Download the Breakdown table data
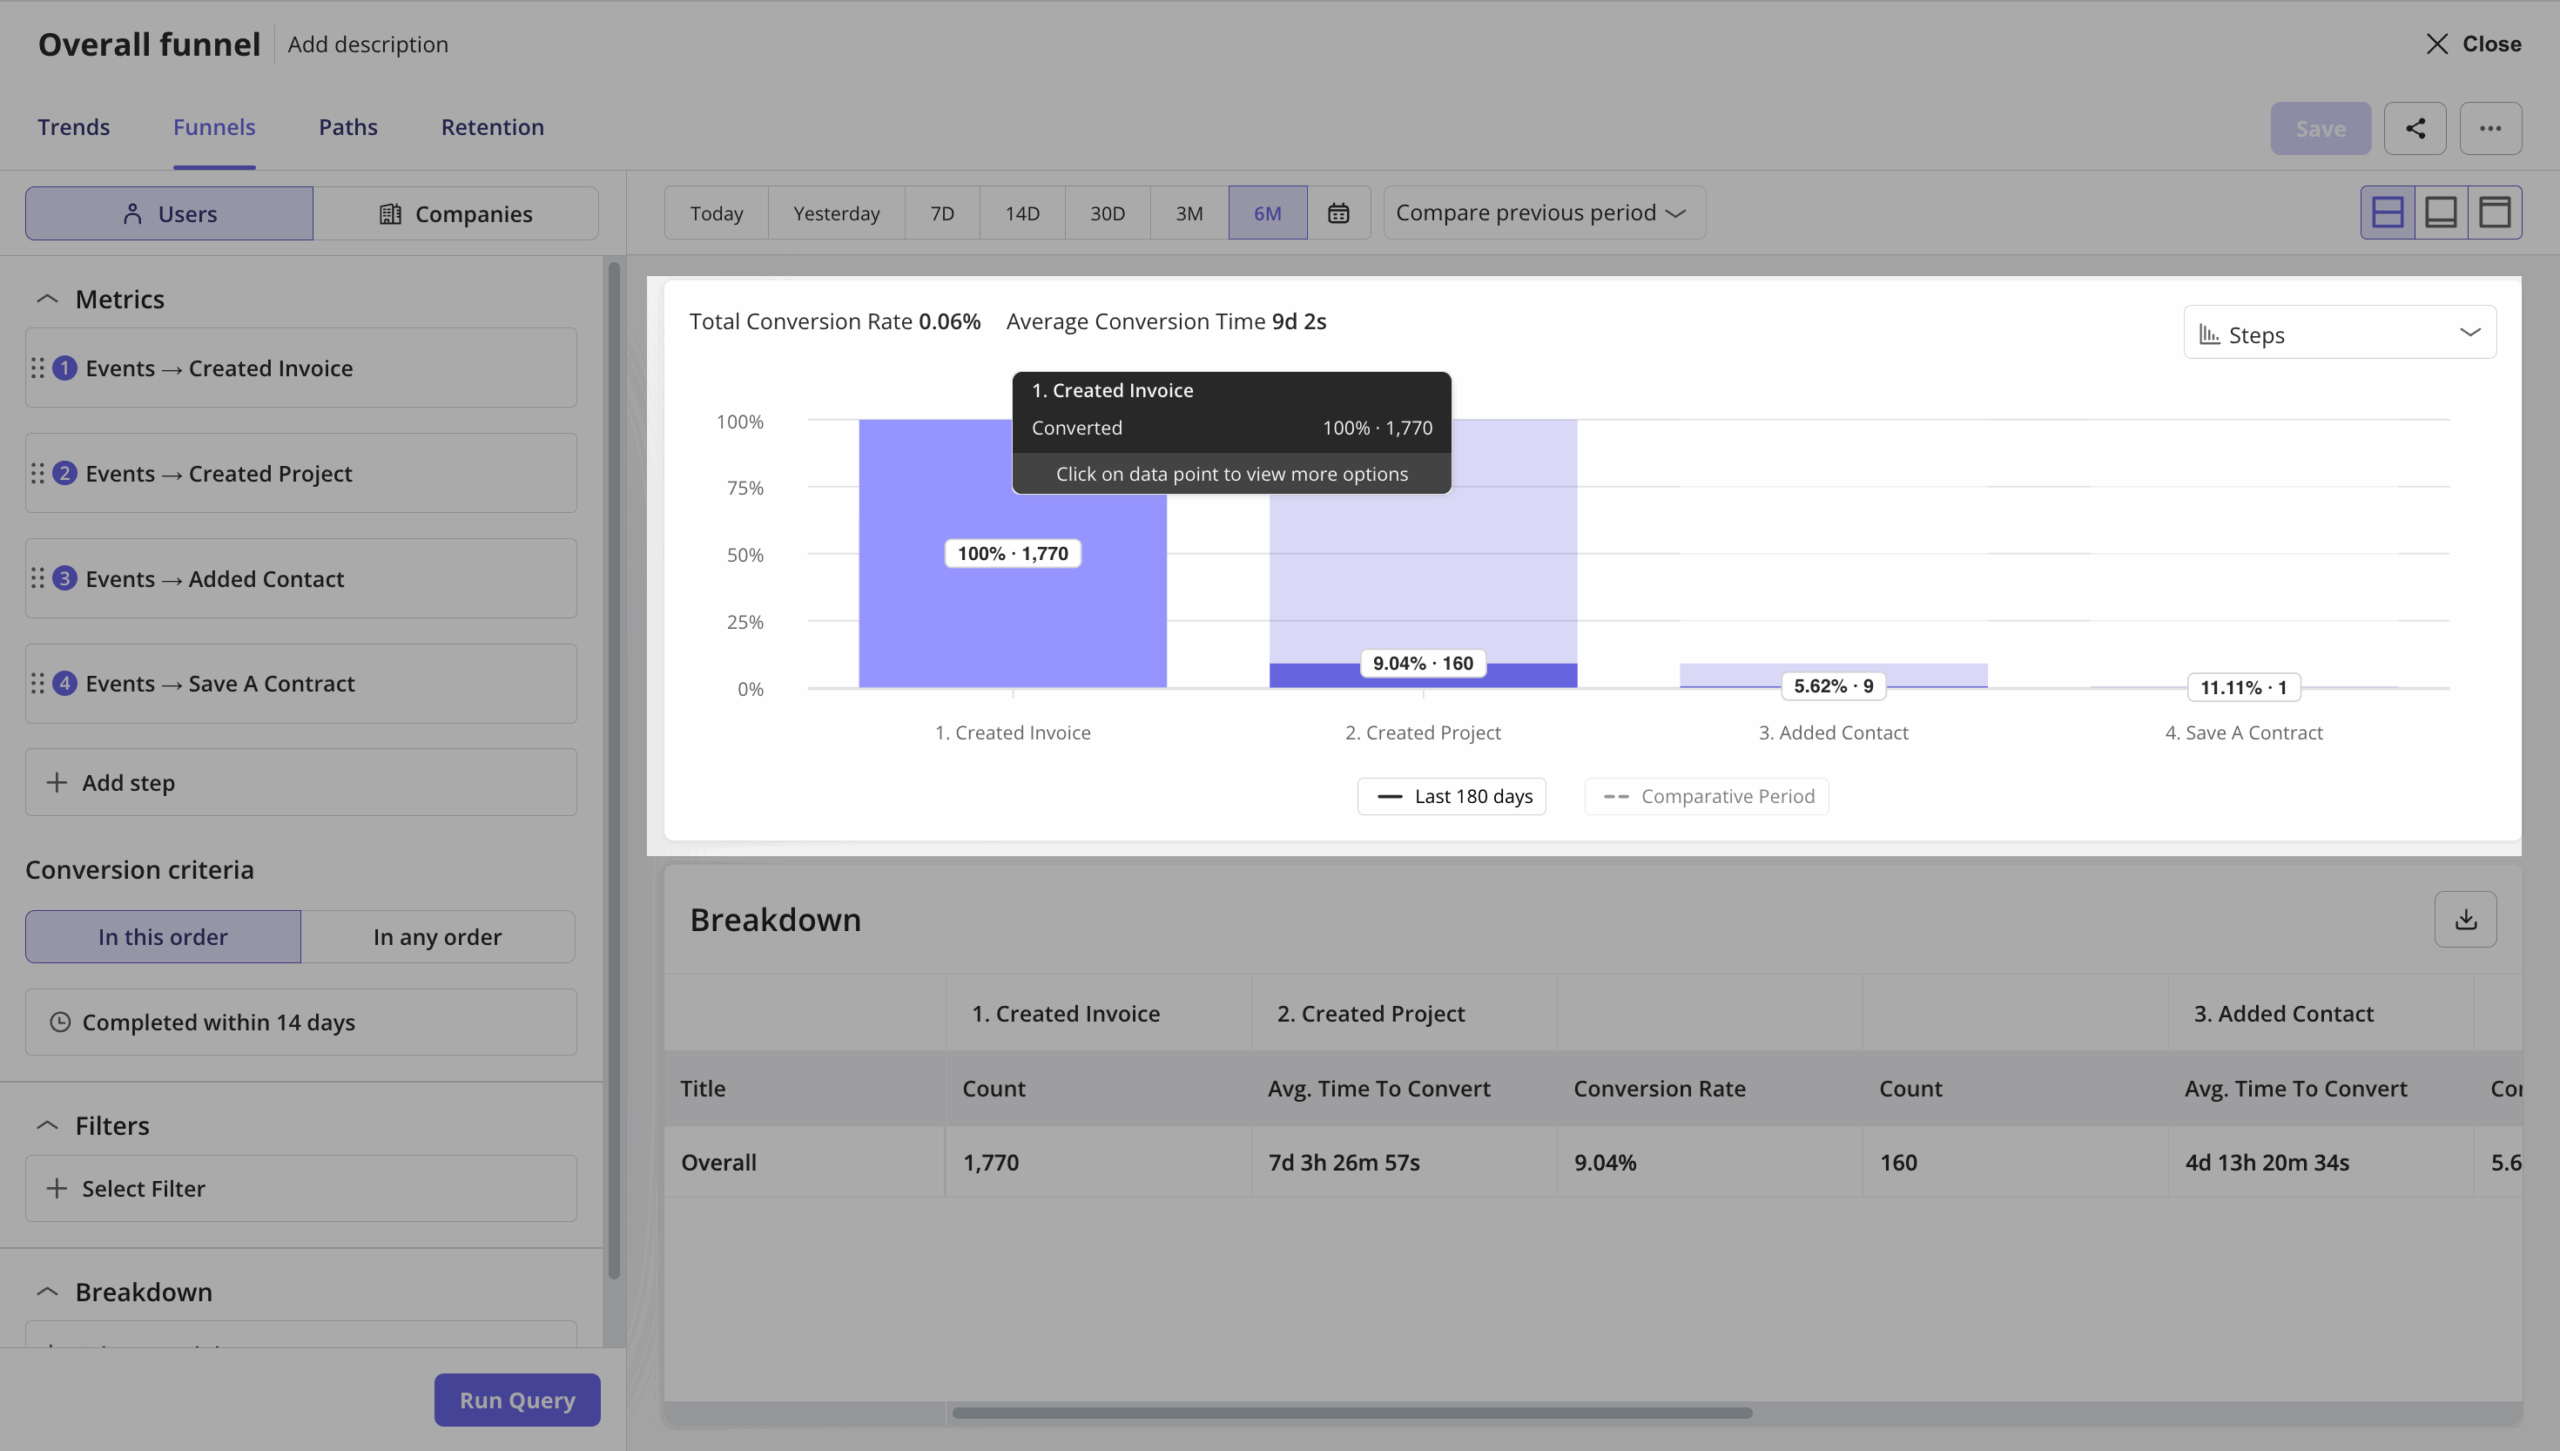The height and width of the screenshot is (1451, 2560). click(2465, 919)
